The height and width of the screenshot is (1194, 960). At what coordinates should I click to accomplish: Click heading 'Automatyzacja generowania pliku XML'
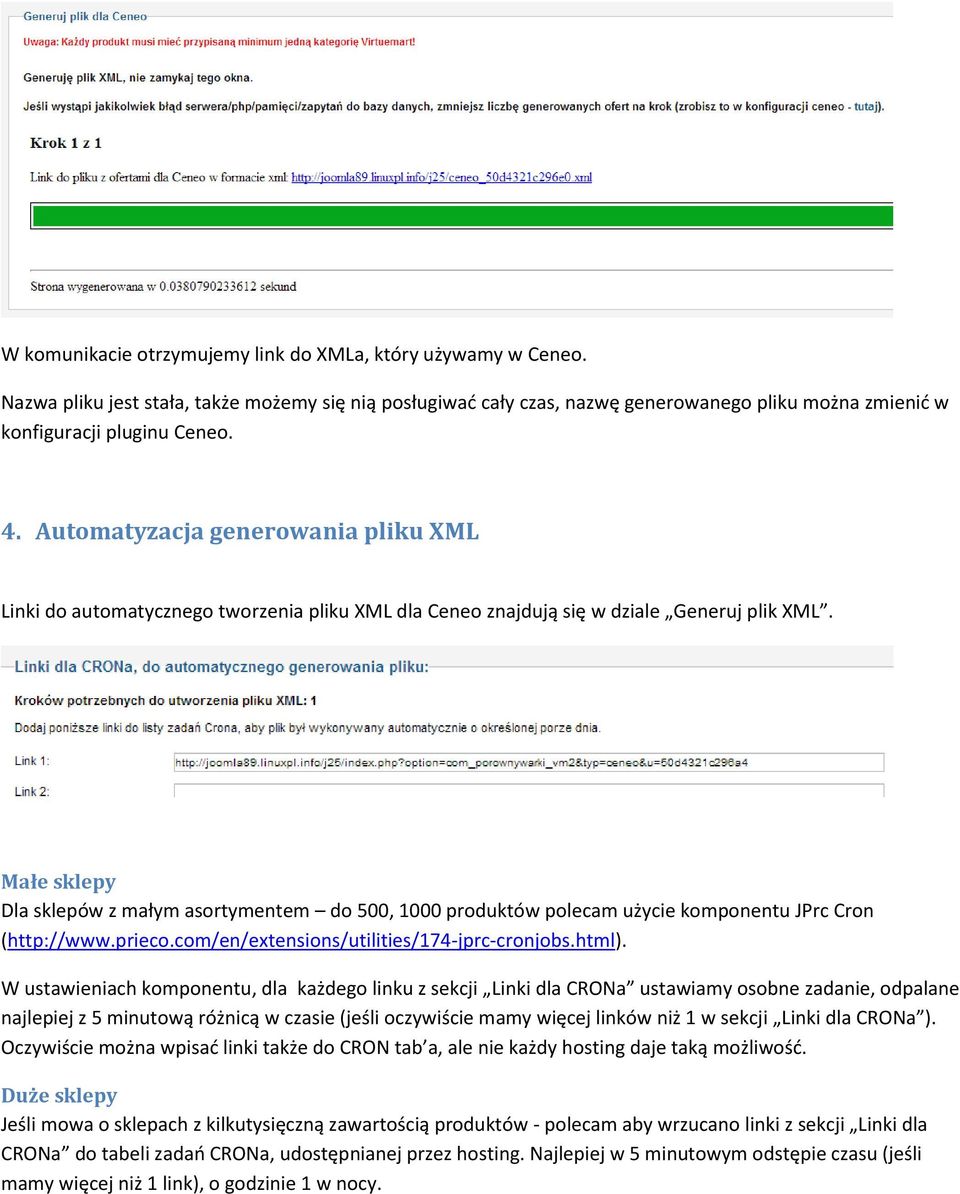click(x=257, y=532)
